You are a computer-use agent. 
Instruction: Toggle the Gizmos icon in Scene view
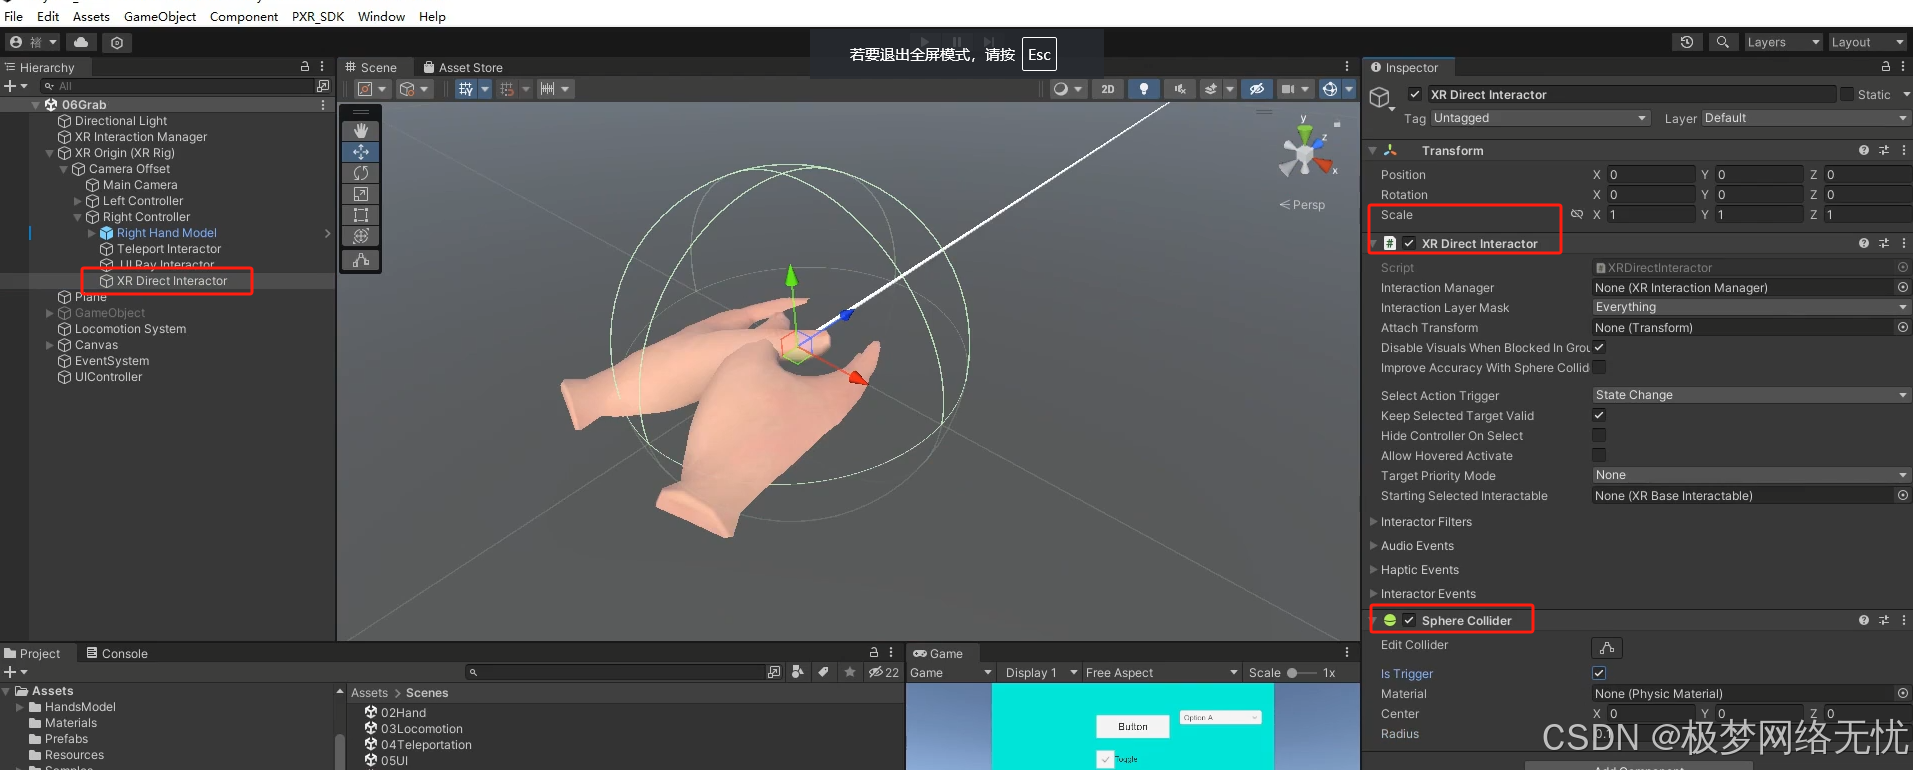coord(1330,89)
